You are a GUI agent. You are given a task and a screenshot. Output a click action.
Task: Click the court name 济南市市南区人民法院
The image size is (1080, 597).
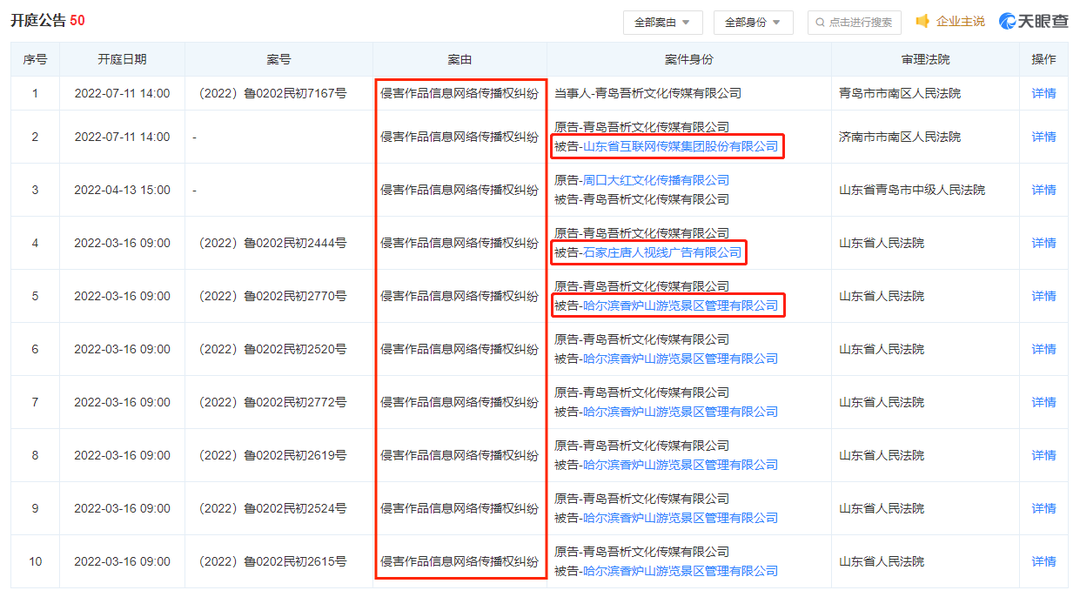(900, 137)
